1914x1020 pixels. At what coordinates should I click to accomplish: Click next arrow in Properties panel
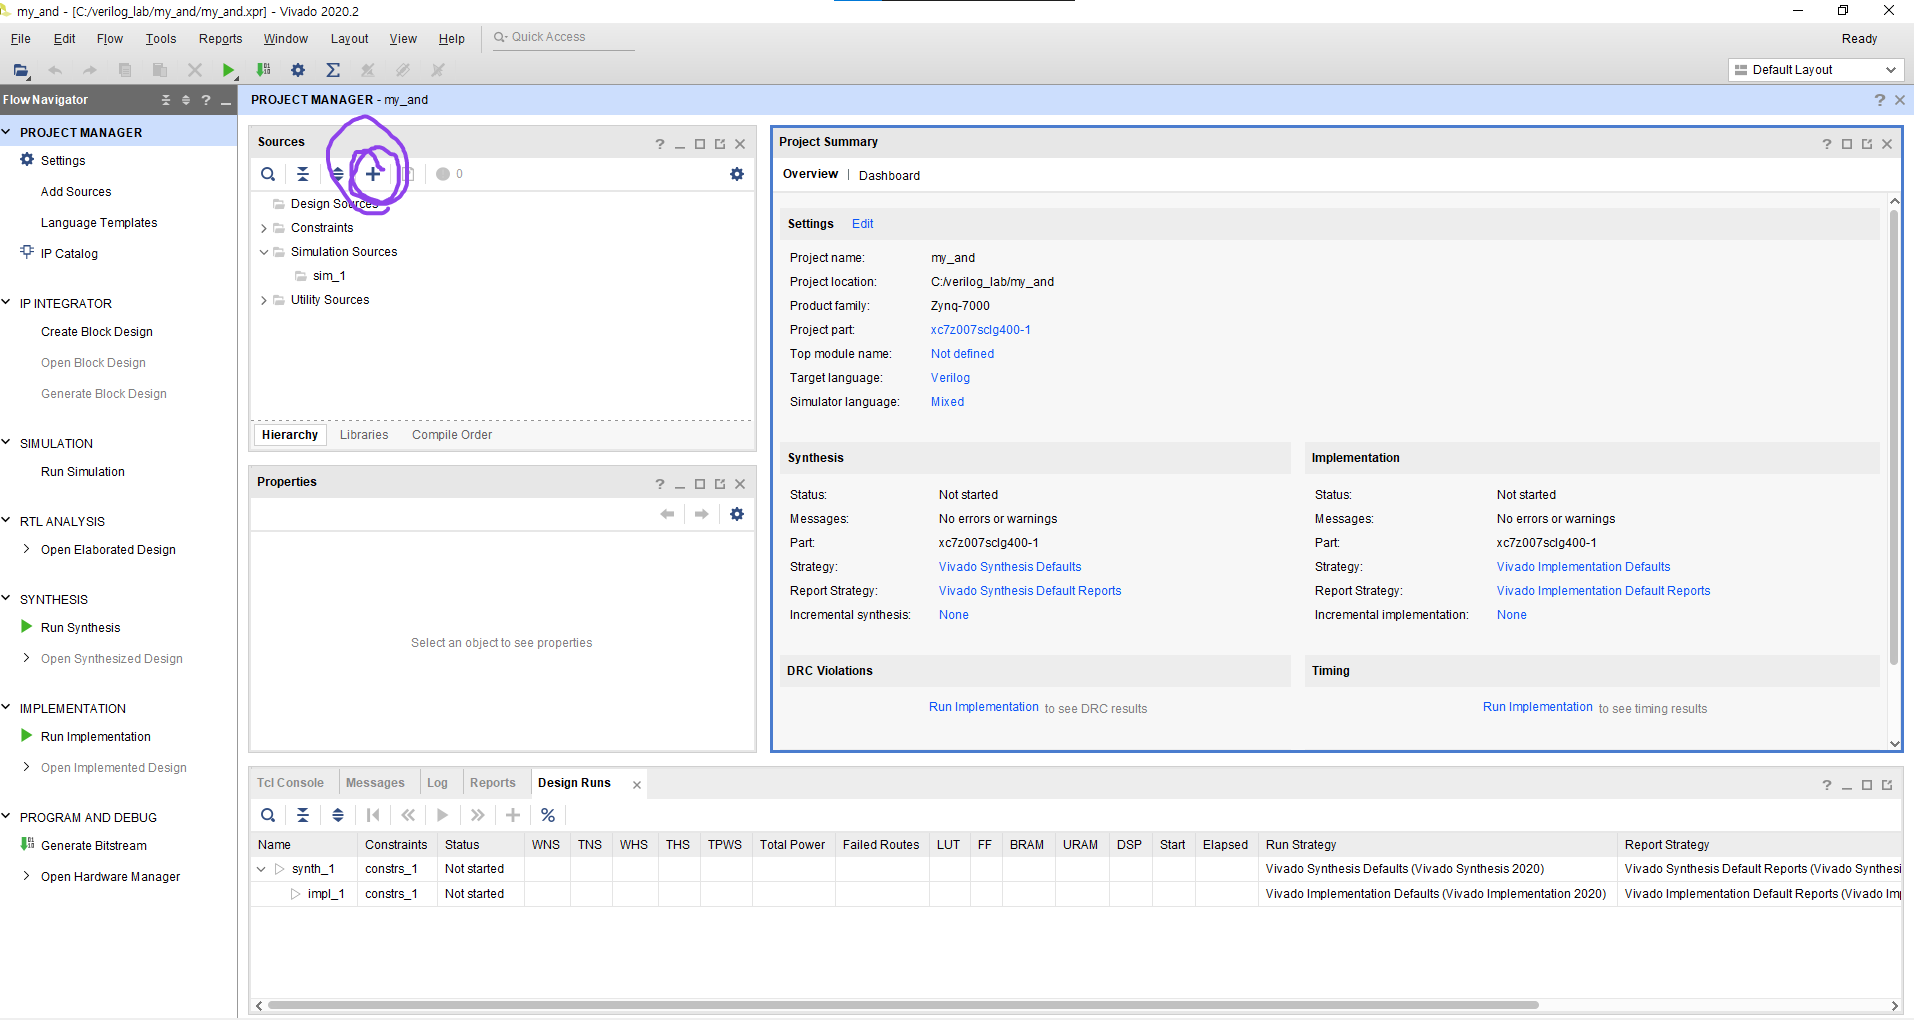click(702, 514)
